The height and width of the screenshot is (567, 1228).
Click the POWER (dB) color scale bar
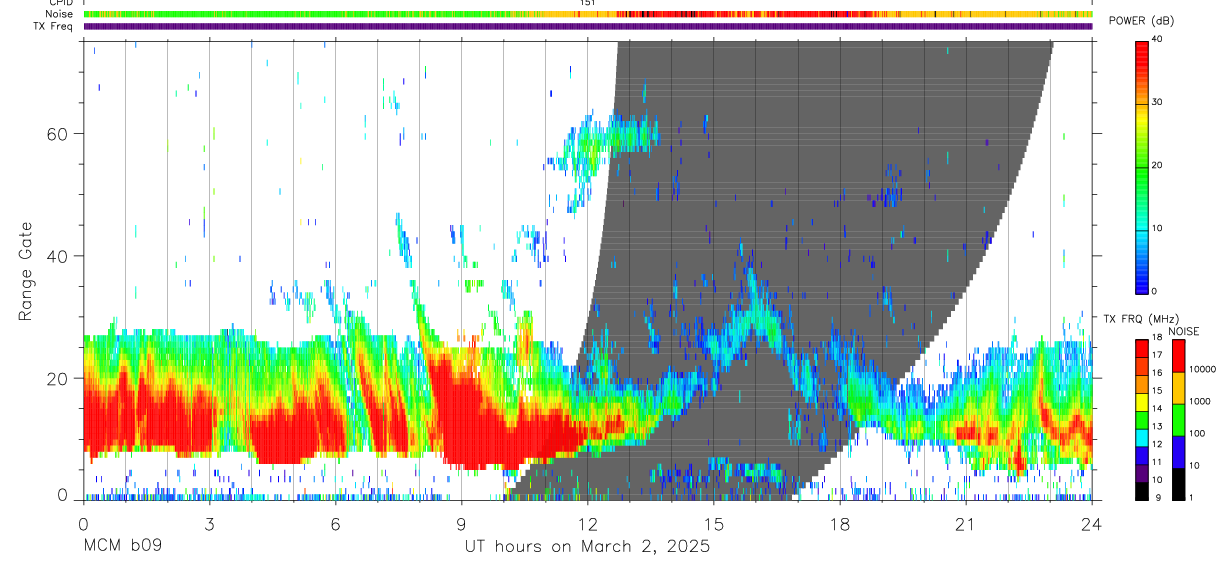[1142, 166]
